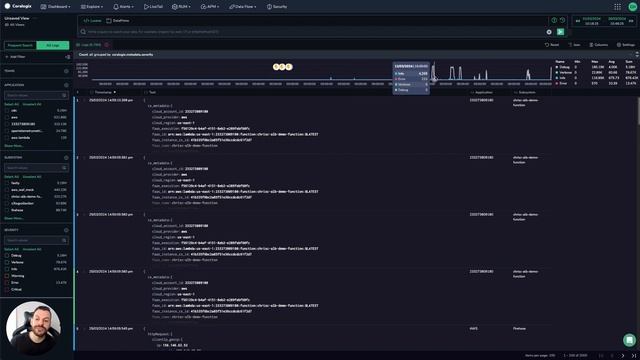Screen dimensions: 640x360
Task: Toggle Debug series in chart legend
Action: click(562, 67)
